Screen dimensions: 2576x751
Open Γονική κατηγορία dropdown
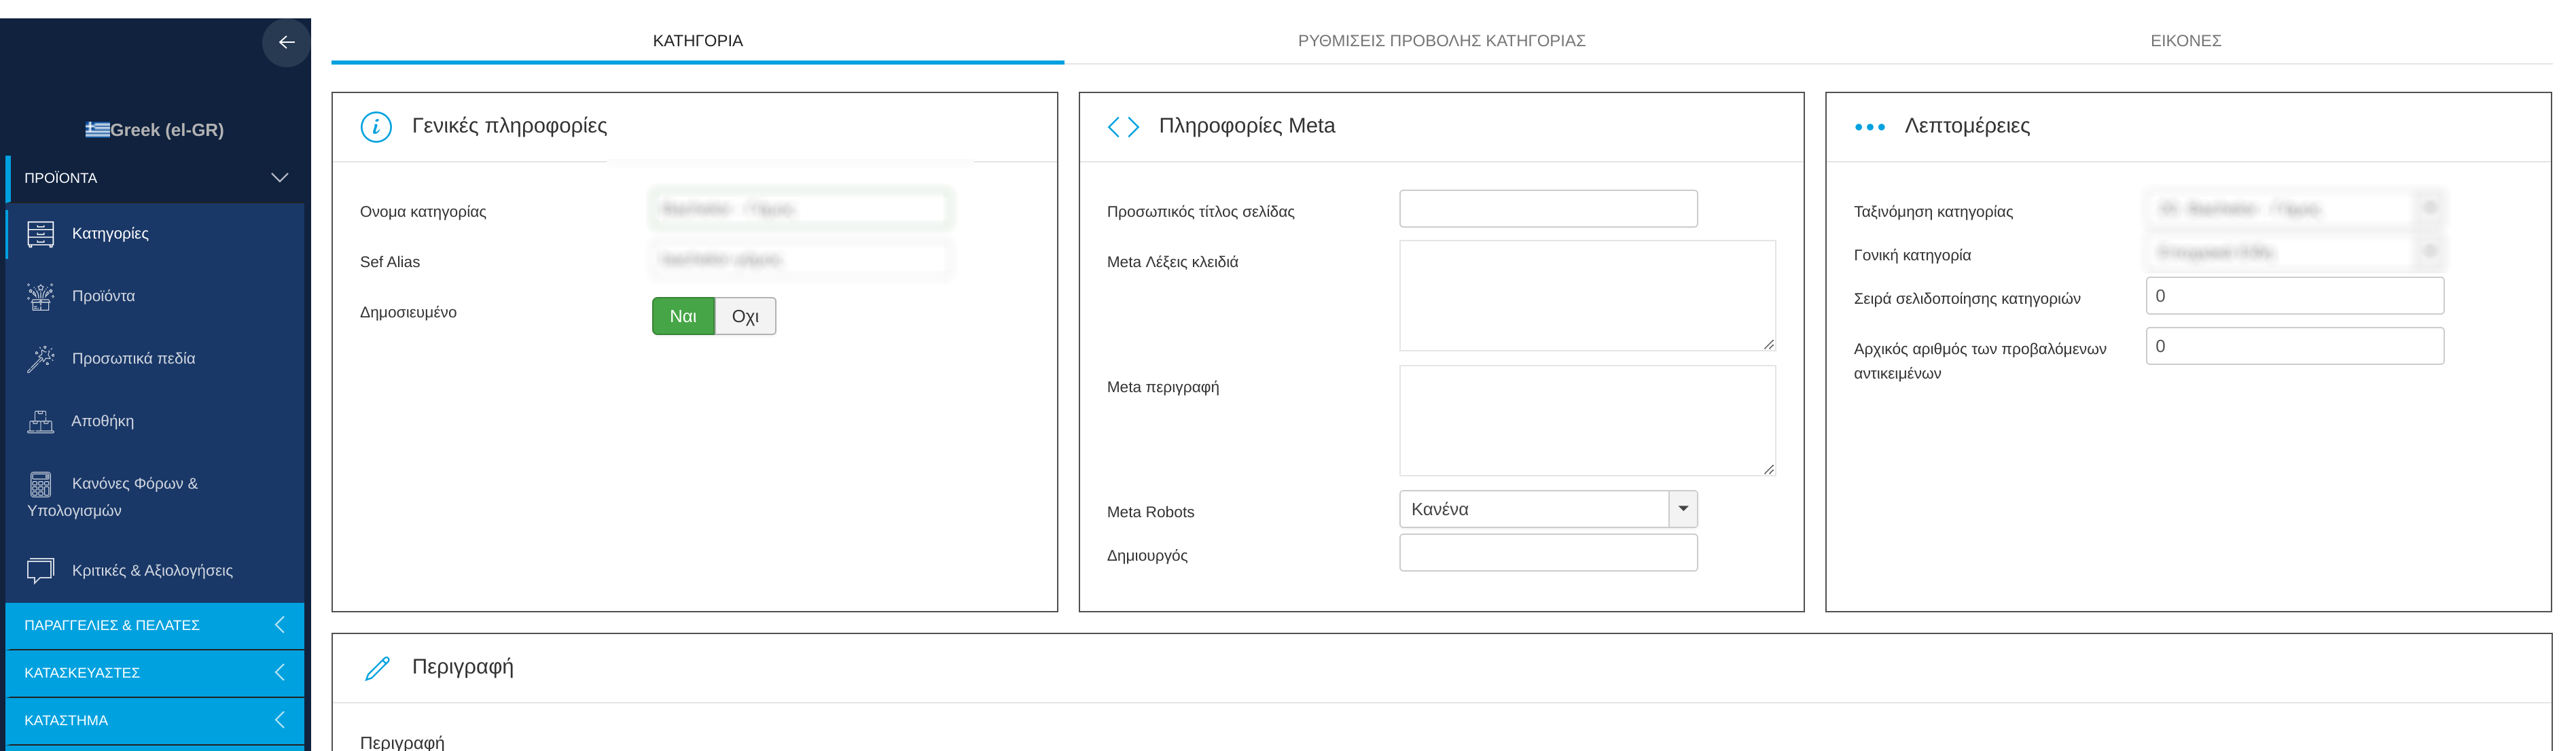pyautogui.click(x=2295, y=252)
